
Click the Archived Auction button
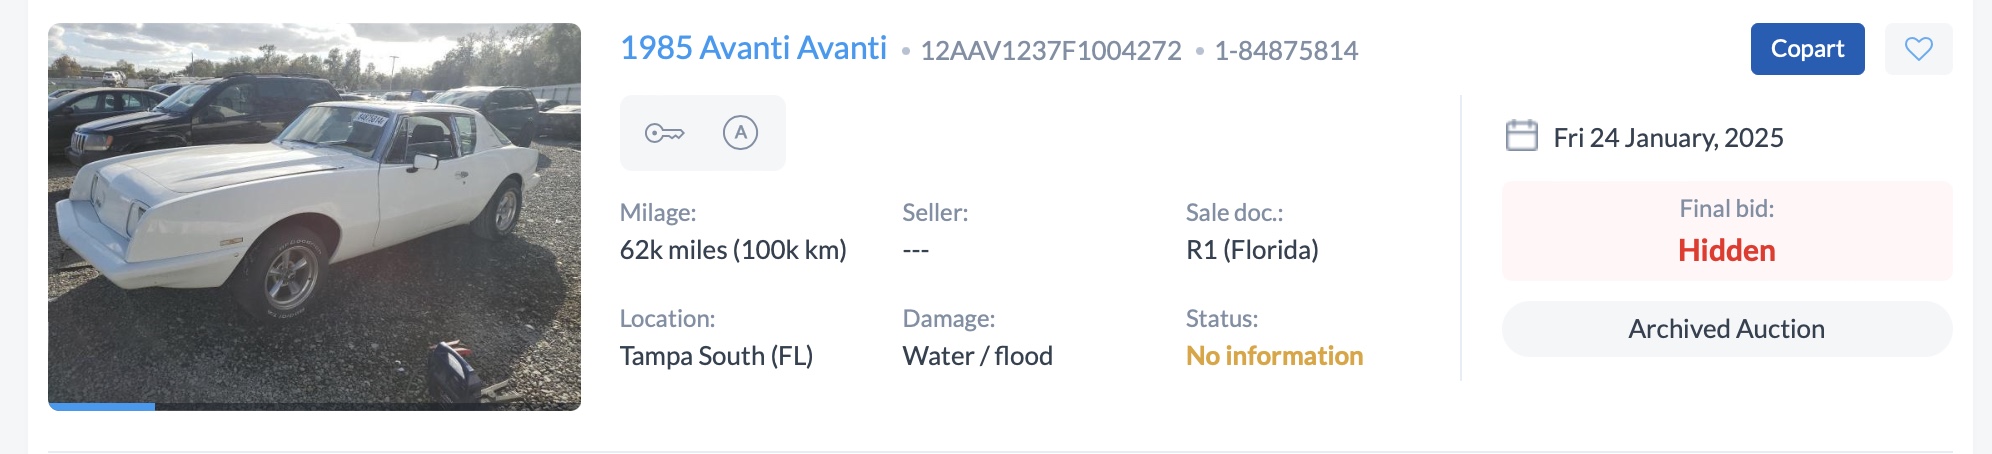tap(1726, 329)
